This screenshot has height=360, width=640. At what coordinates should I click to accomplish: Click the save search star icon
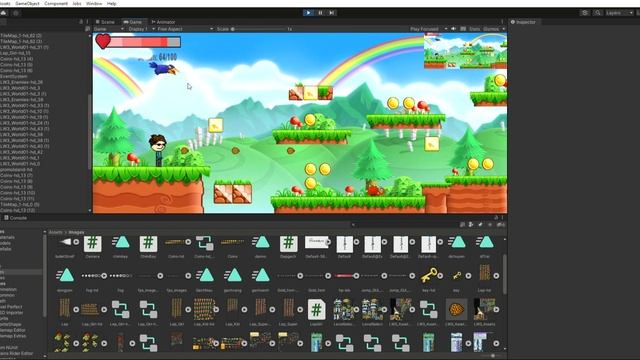[490, 224]
